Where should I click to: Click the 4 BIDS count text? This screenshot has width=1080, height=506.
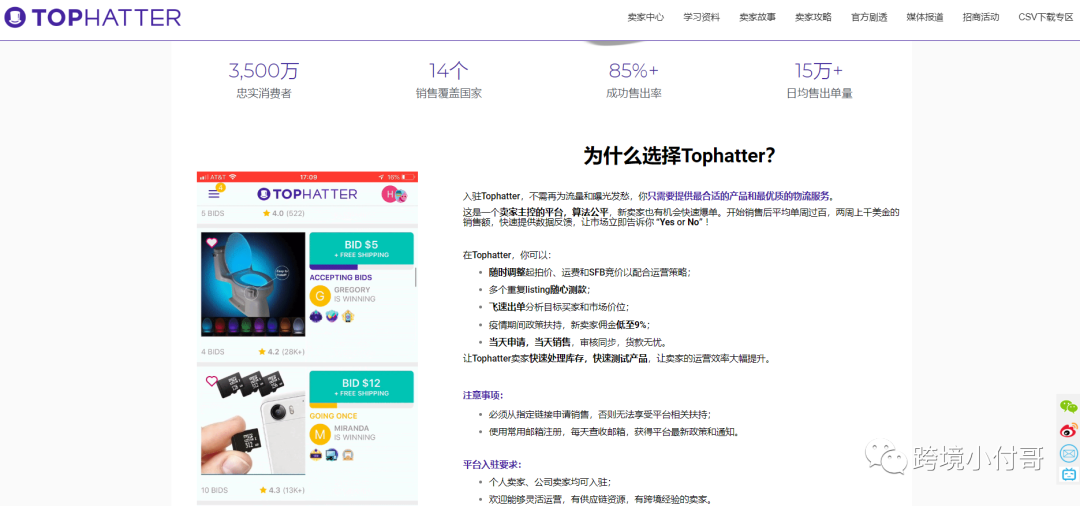(x=213, y=352)
